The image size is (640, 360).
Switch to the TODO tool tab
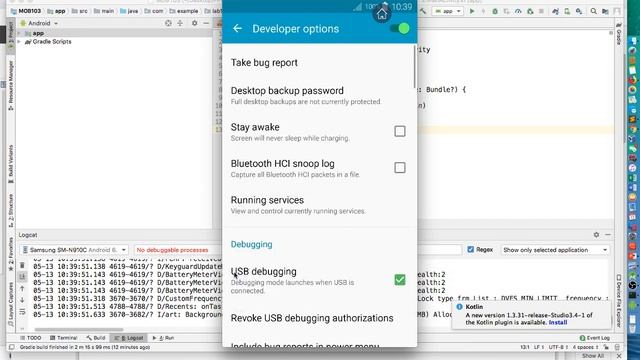coord(31,338)
